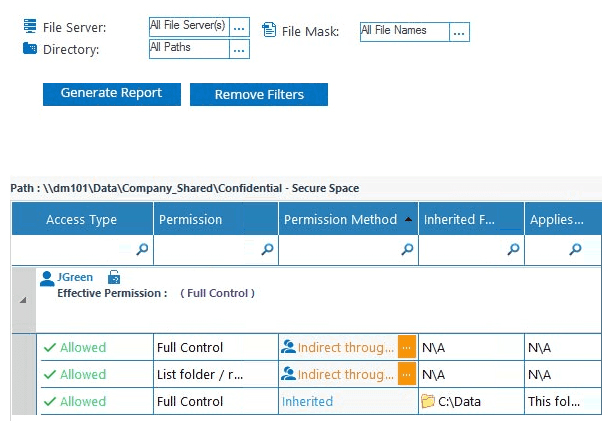Image resolution: width=612 pixels, height=430 pixels.
Task: Click the All File Names field
Action: click(x=405, y=32)
